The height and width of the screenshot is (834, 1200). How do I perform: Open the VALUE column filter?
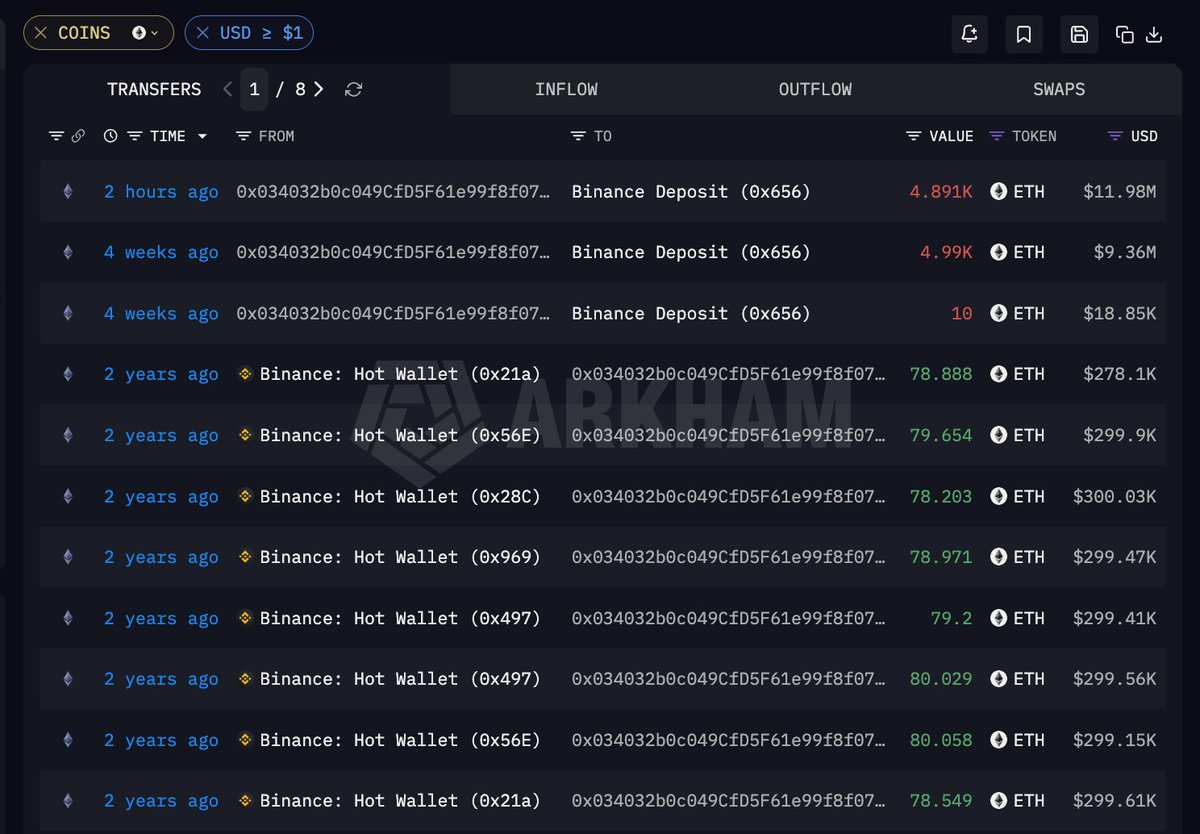click(x=913, y=136)
